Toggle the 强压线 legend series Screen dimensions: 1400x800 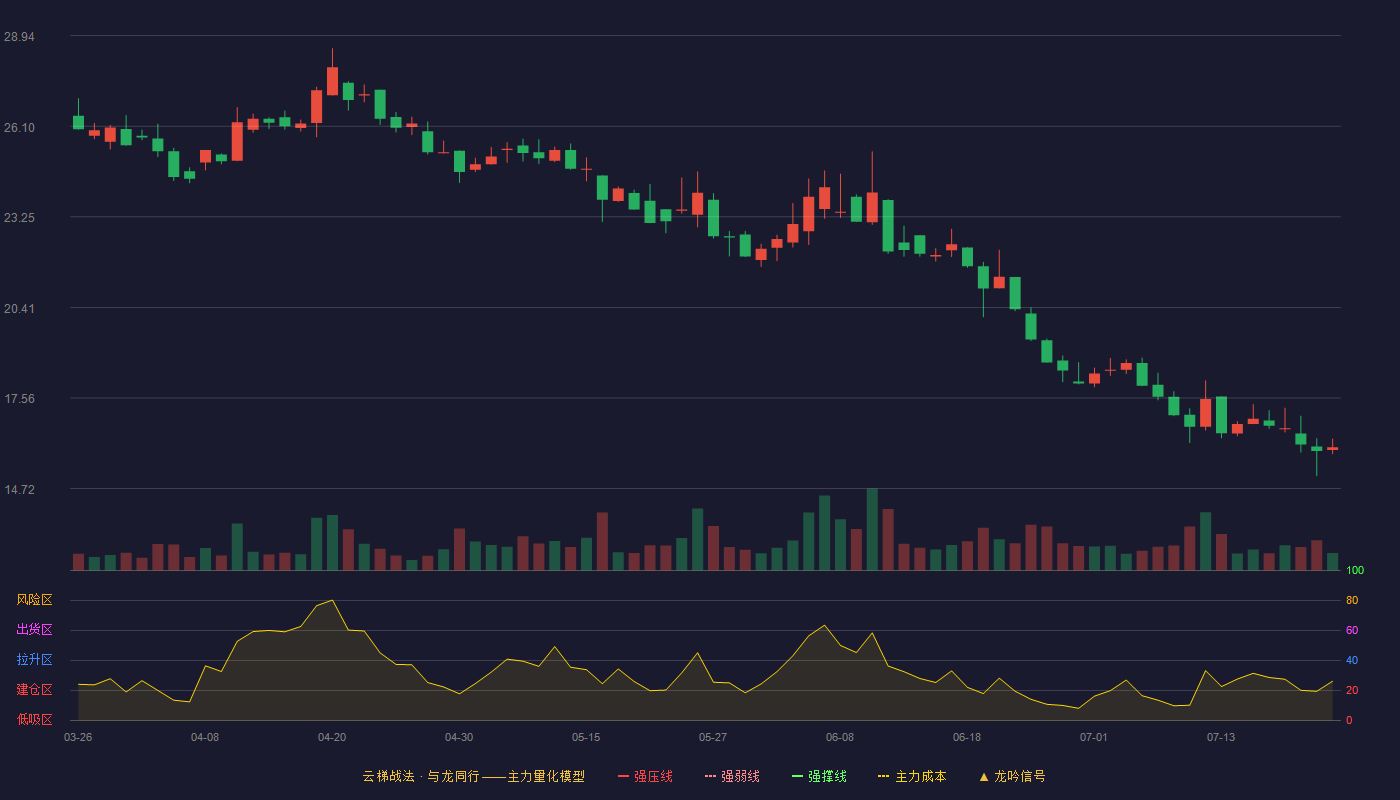(x=645, y=776)
